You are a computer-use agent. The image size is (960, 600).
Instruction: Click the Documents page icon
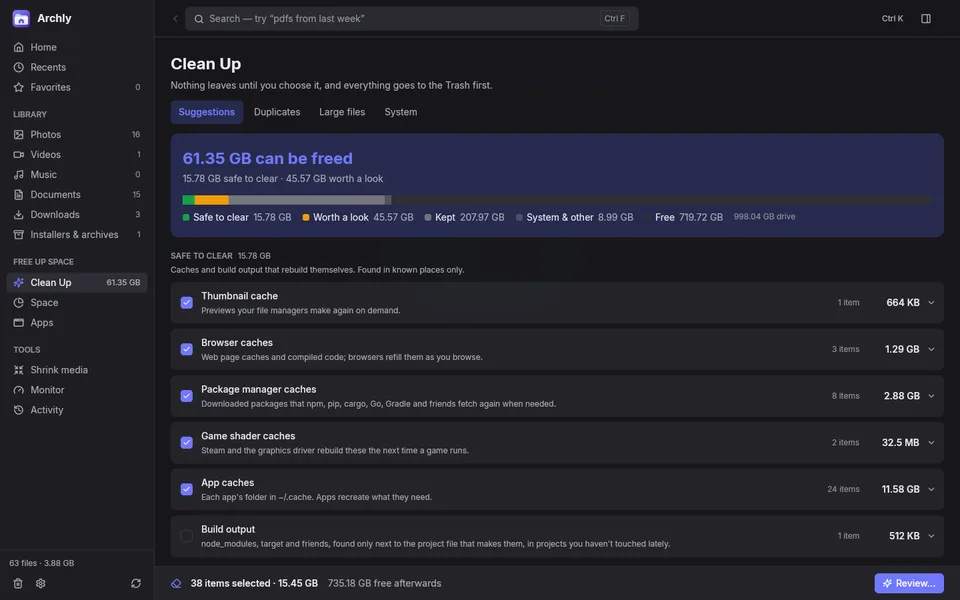click(18, 195)
